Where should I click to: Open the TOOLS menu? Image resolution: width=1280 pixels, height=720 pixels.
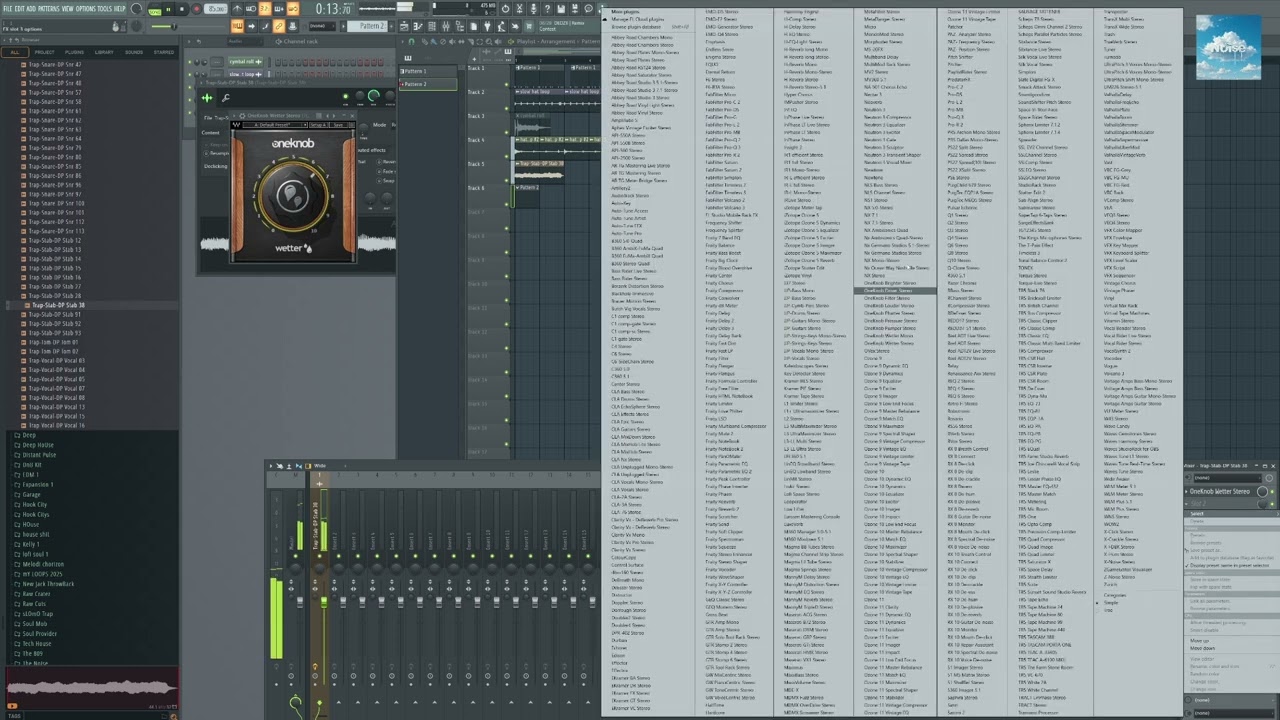(x=105, y=9)
